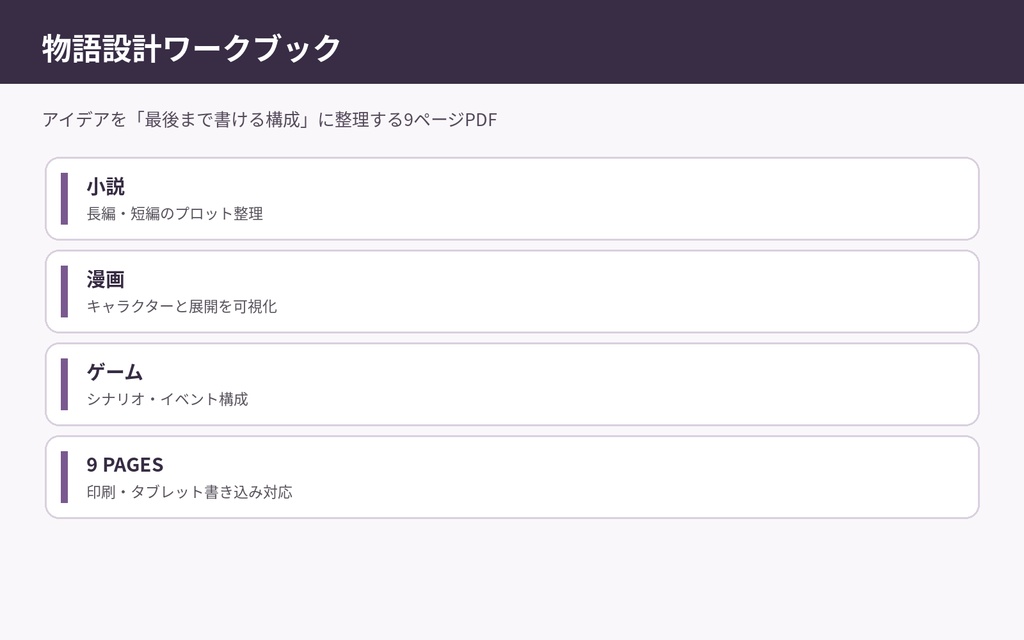This screenshot has height=640, width=1024.
Task: Select the 9 PAGES heading text
Action: point(125,465)
